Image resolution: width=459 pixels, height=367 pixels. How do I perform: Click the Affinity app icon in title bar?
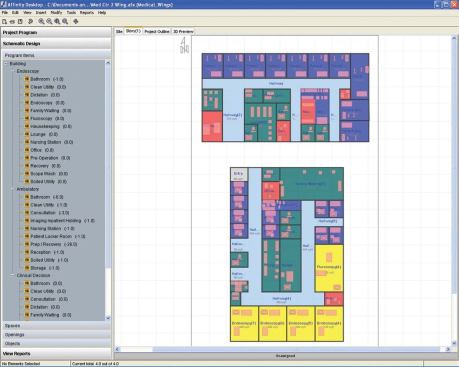coord(3,4)
